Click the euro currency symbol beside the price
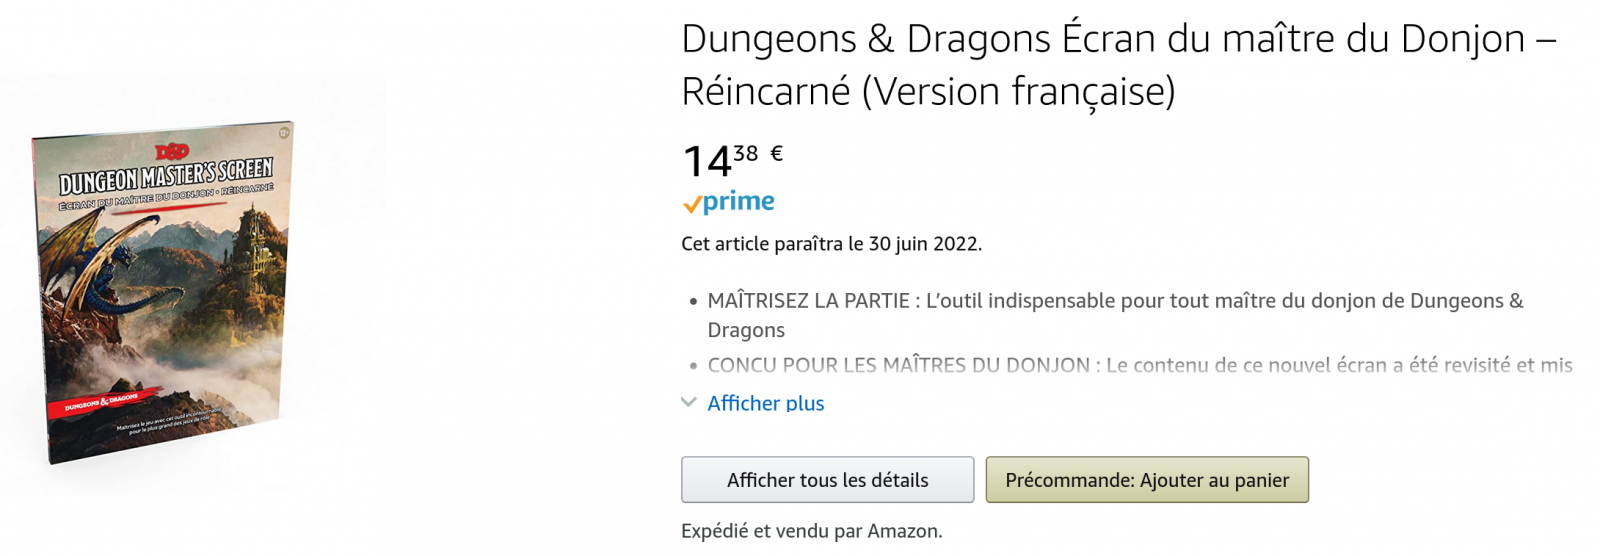Viewport: 1600px width, 556px height. pos(776,154)
